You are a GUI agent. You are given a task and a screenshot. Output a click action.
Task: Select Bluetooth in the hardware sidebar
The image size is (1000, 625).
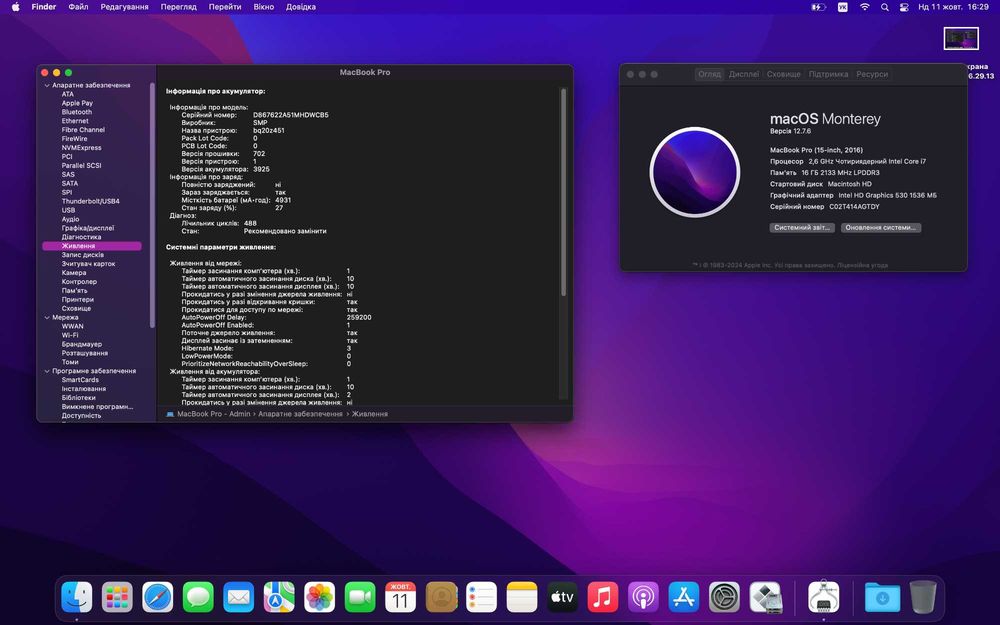pyautogui.click(x=77, y=112)
